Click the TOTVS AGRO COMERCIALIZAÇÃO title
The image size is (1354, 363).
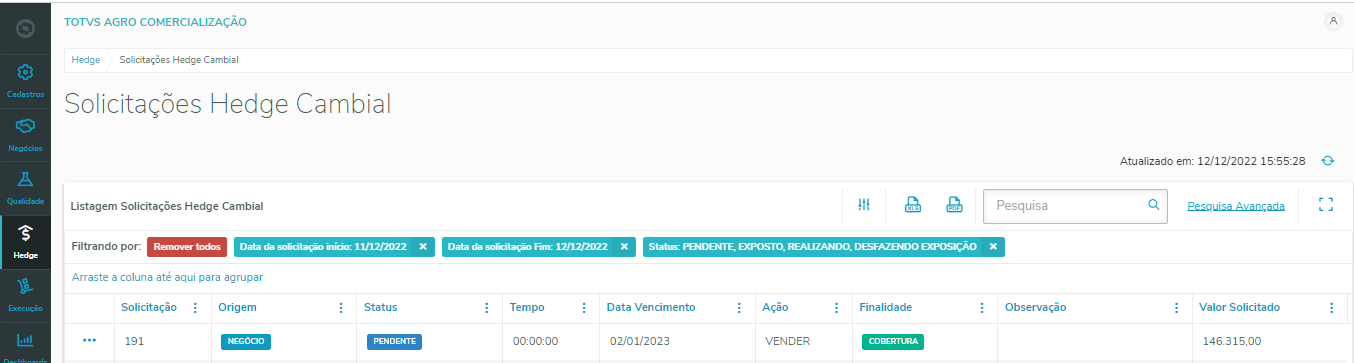point(155,21)
